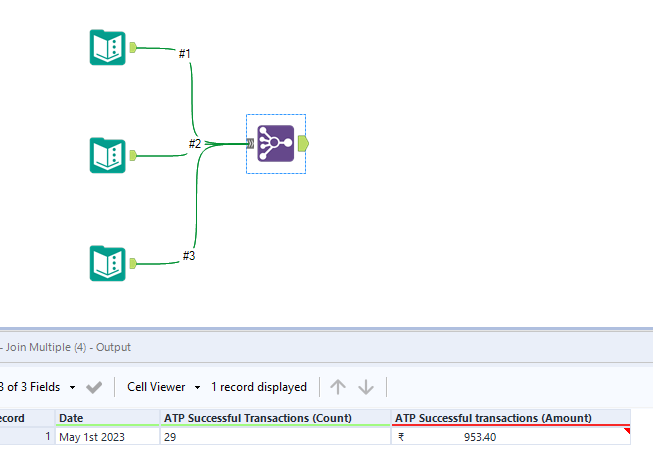Click the Date column header
The image size is (653, 458).
click(x=108, y=418)
